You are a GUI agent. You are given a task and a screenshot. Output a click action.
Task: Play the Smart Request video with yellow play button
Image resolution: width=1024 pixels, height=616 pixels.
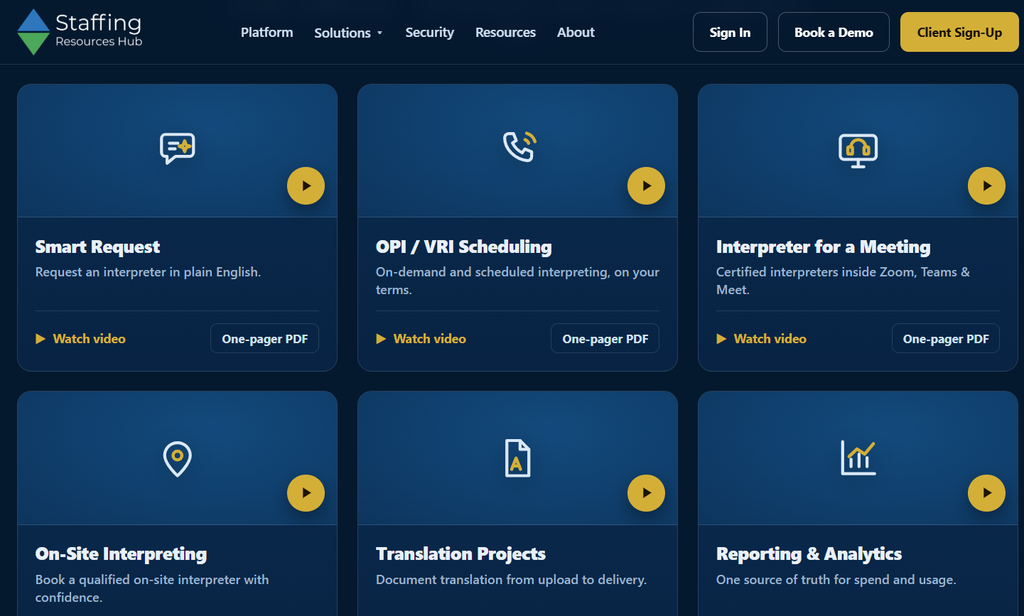tap(306, 186)
